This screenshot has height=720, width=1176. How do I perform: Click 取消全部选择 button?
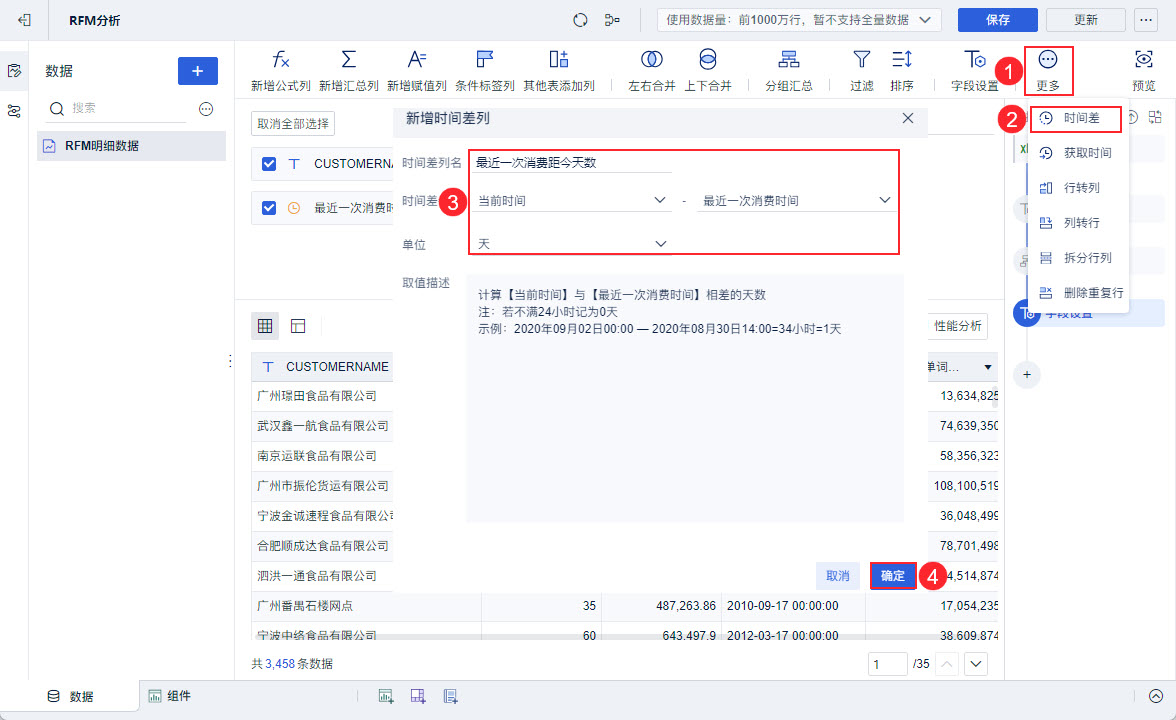292,124
